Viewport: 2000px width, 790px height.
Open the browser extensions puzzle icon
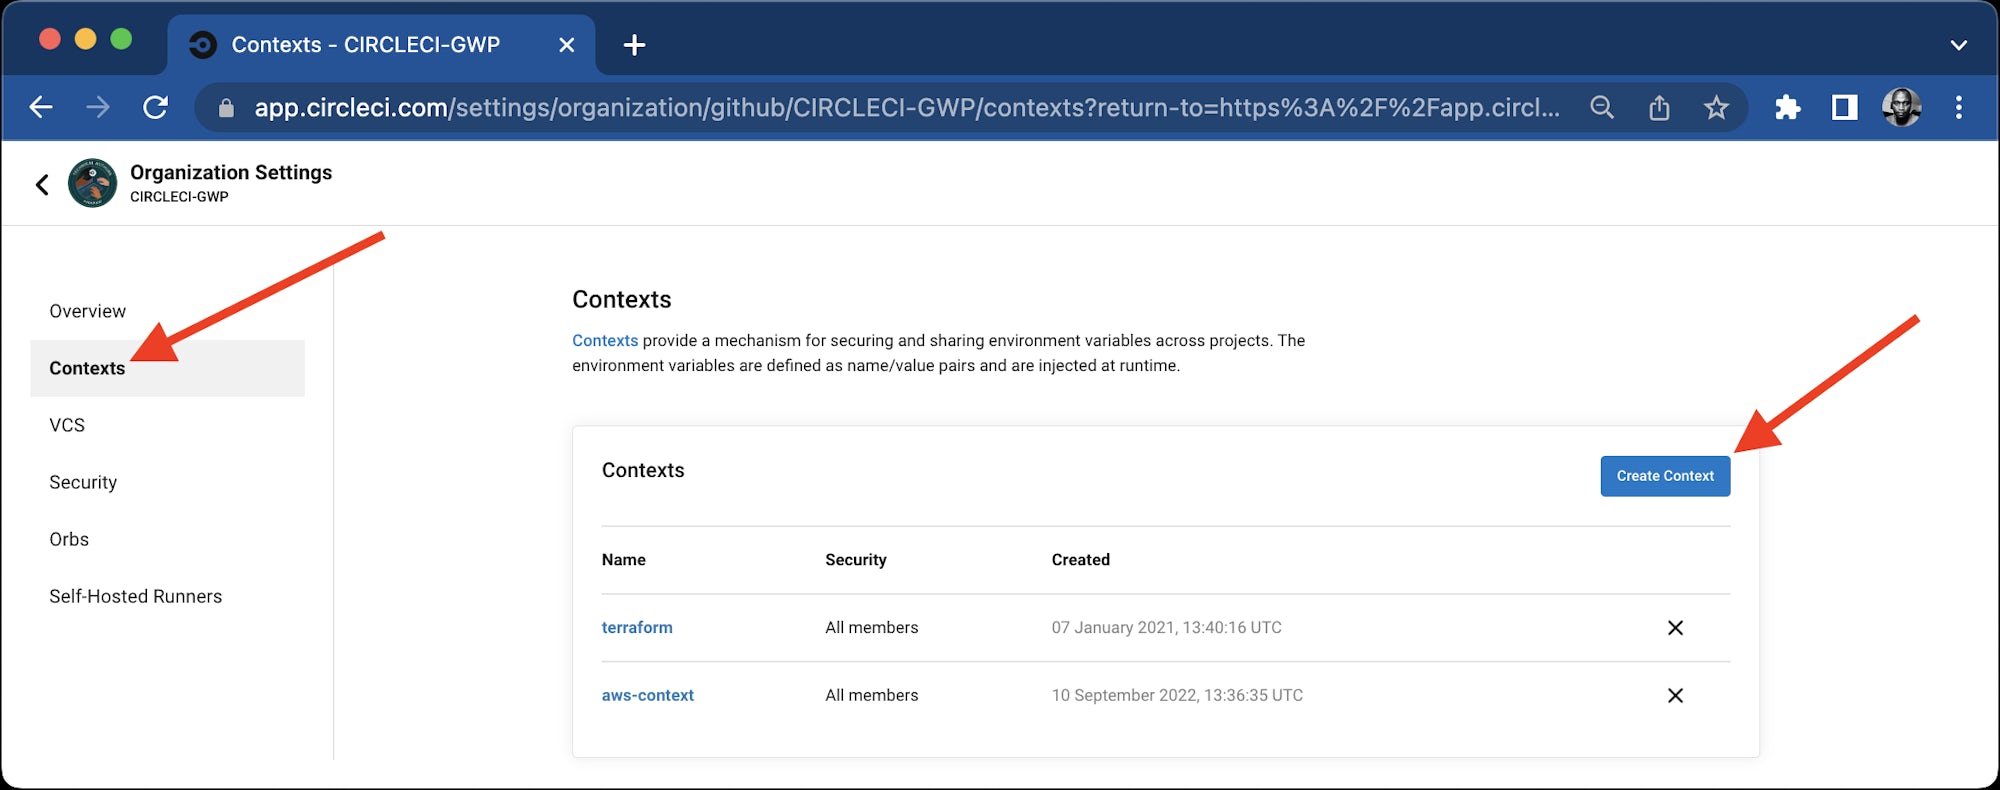tap(1787, 107)
